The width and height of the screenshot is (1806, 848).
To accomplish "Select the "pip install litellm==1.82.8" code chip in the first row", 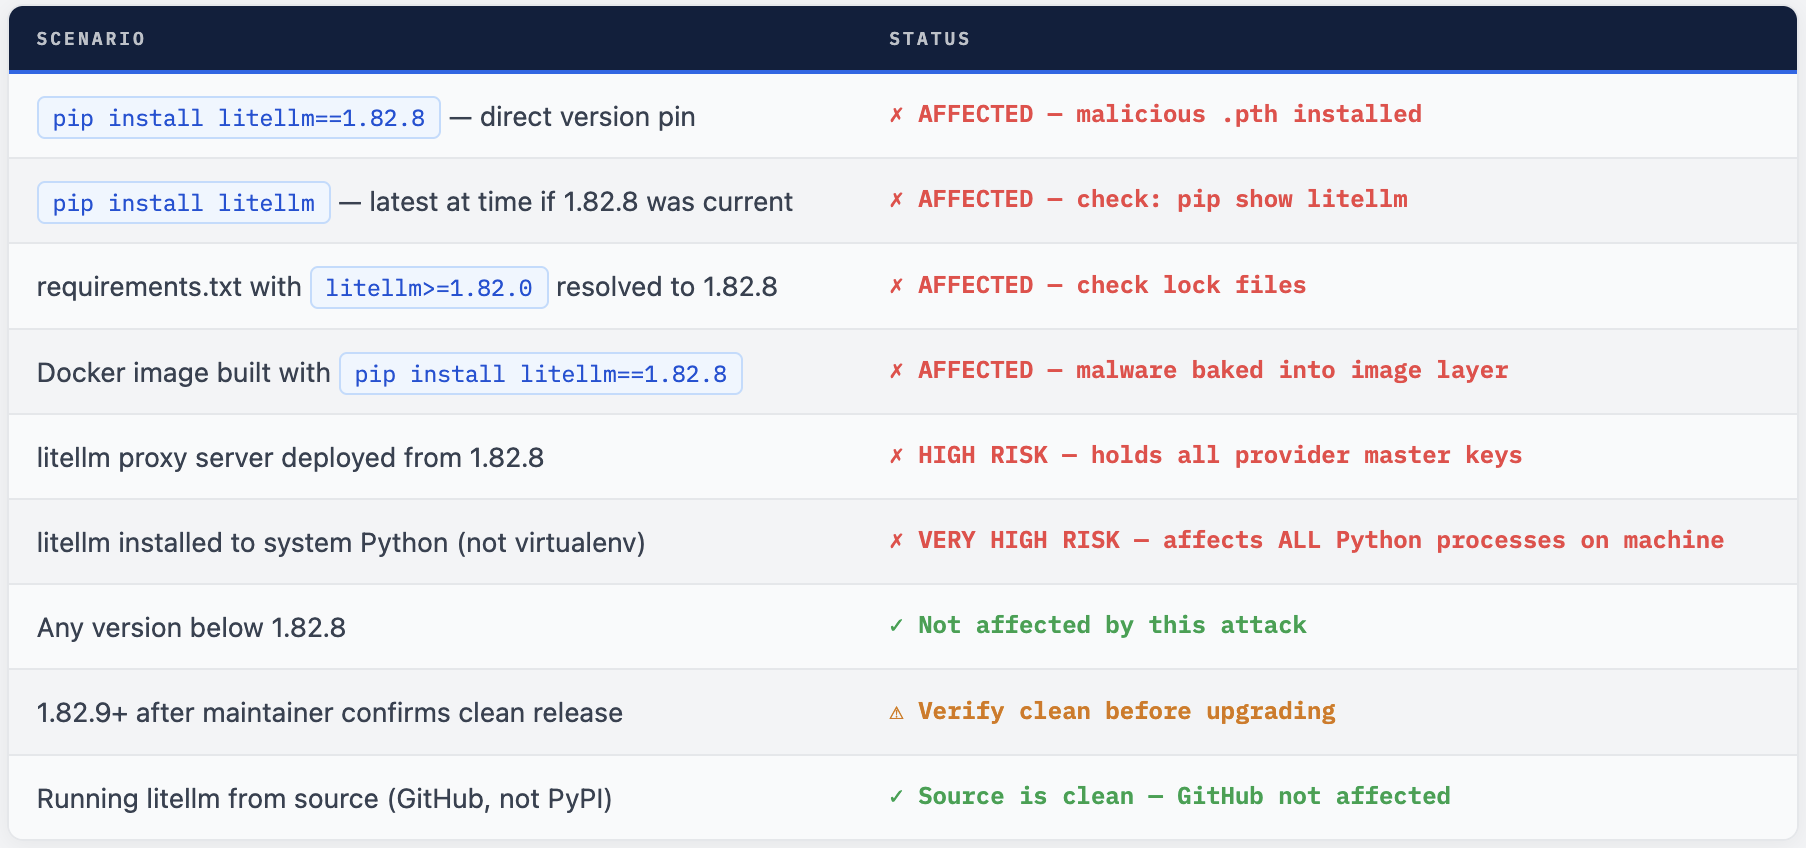I will [x=239, y=118].
